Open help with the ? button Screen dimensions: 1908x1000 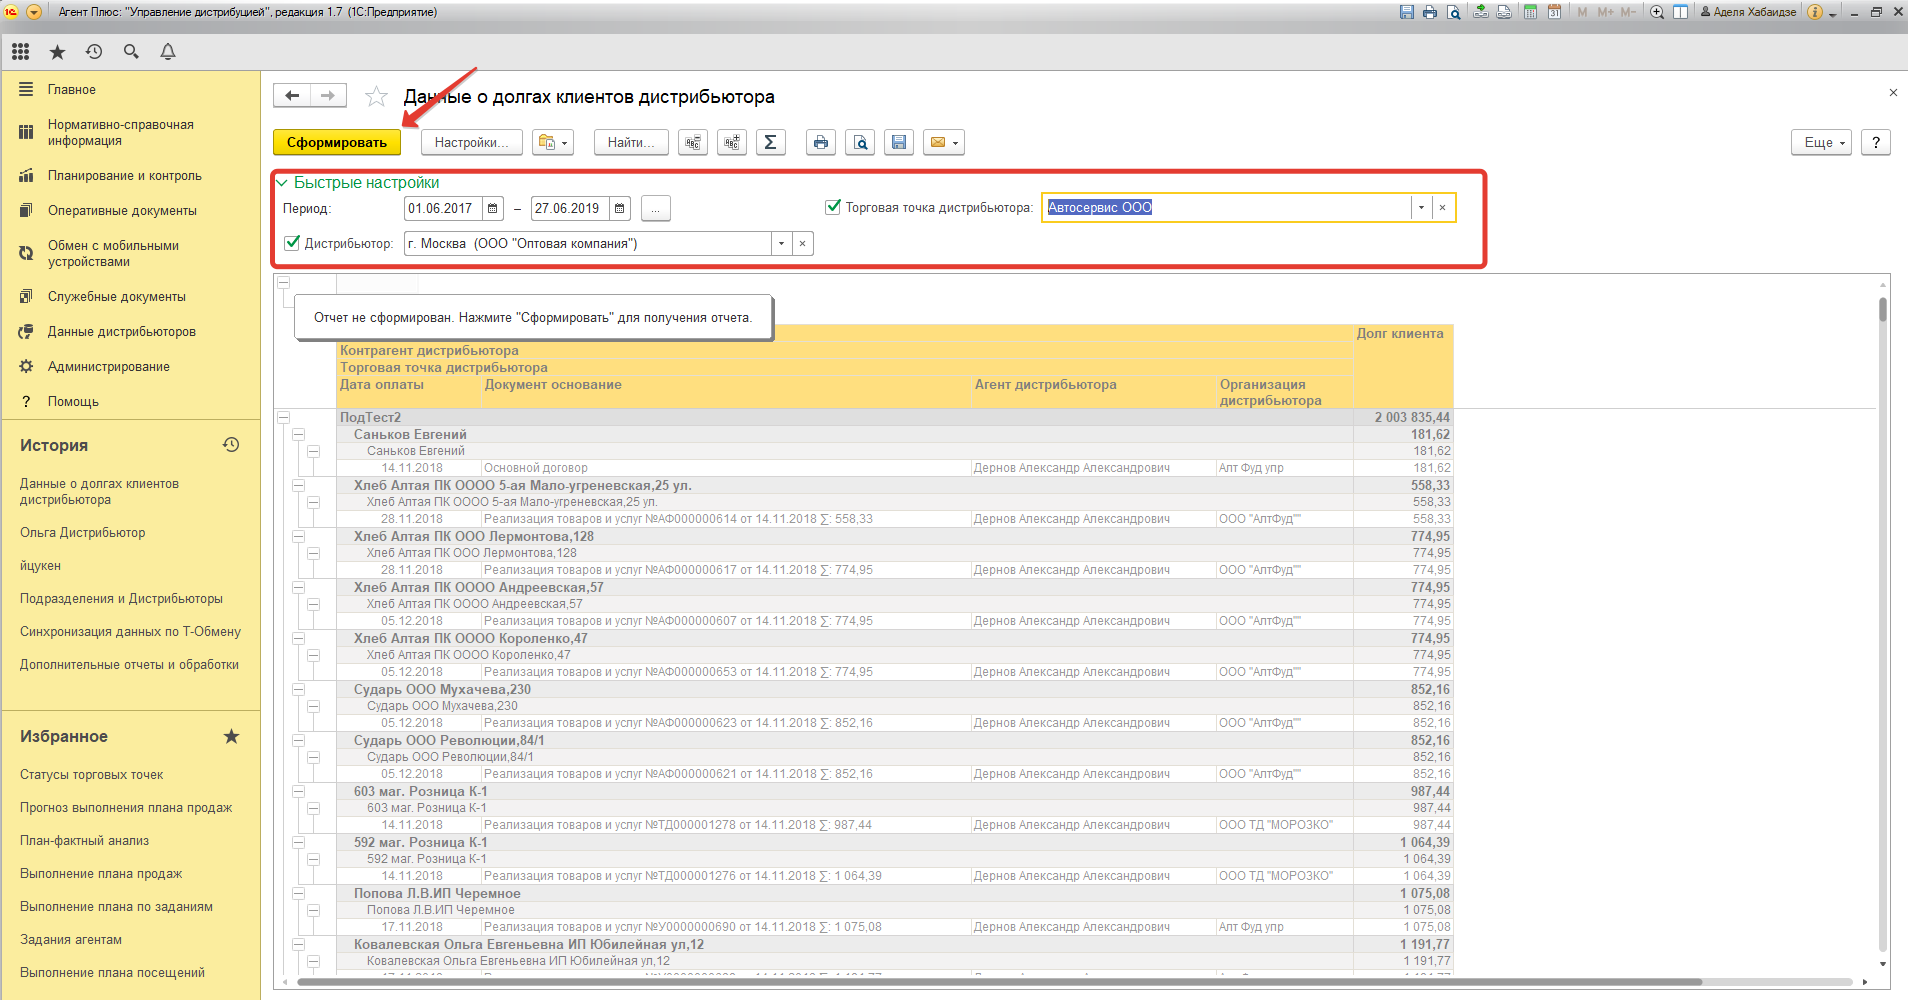[1876, 142]
